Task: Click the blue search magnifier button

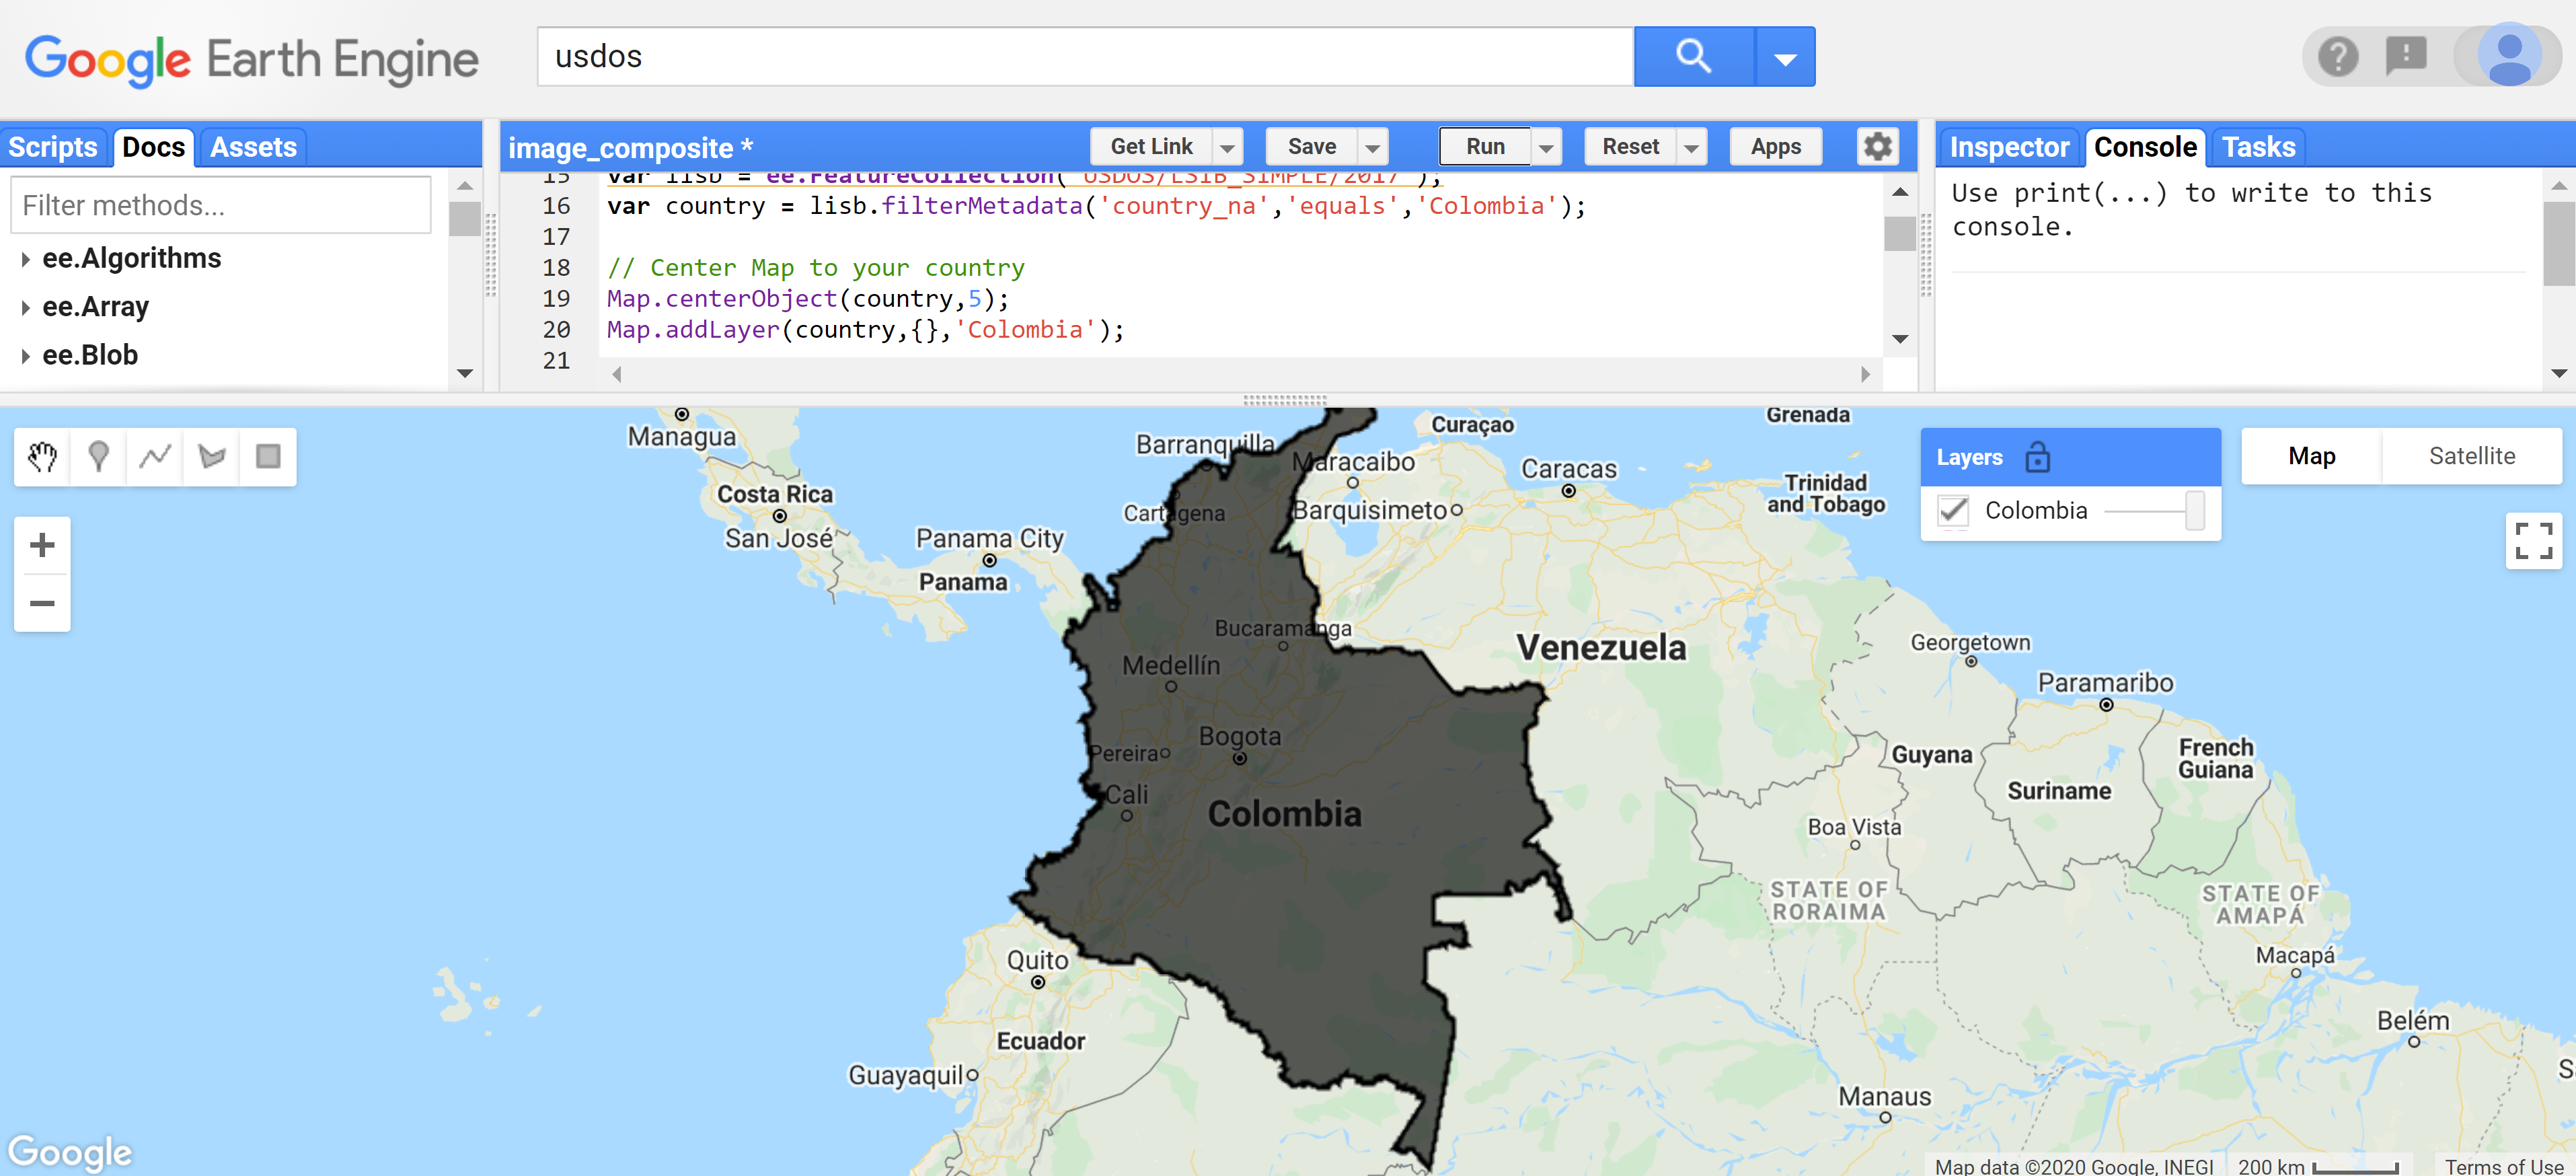Action: (1693, 57)
